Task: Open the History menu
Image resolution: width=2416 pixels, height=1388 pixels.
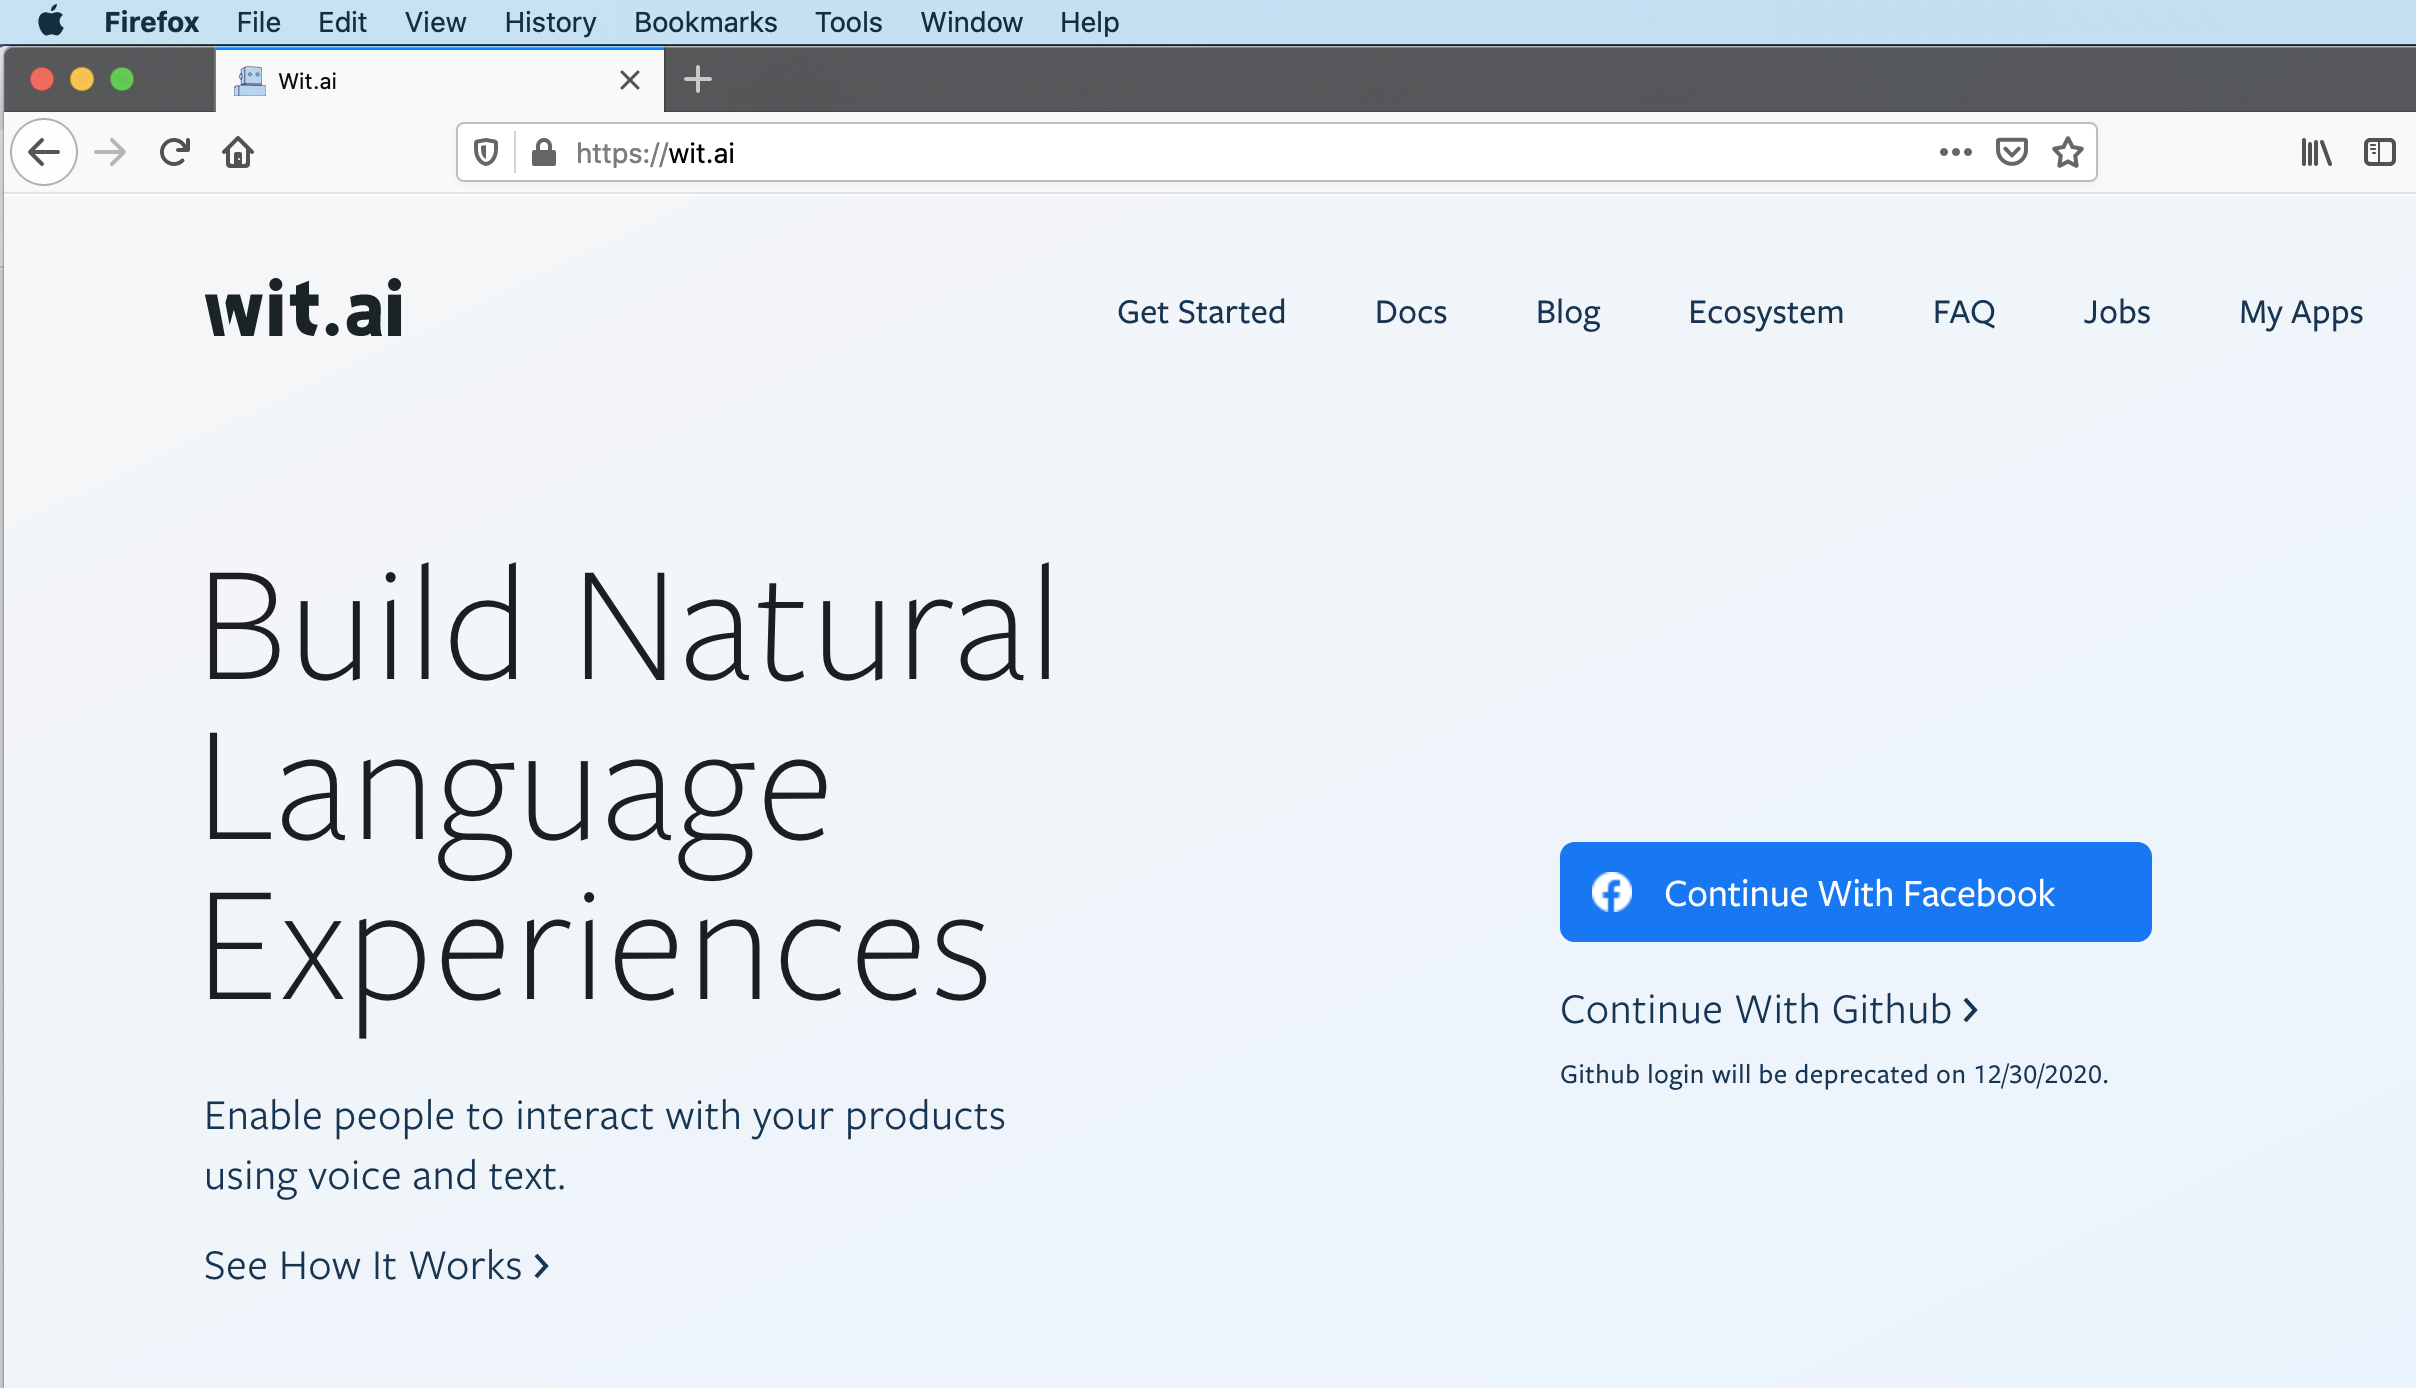Action: pyautogui.click(x=550, y=22)
